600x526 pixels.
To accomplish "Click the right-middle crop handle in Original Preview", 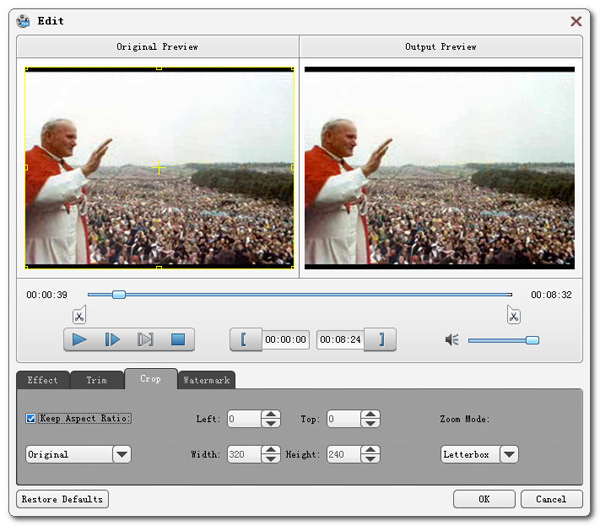I will point(293,168).
